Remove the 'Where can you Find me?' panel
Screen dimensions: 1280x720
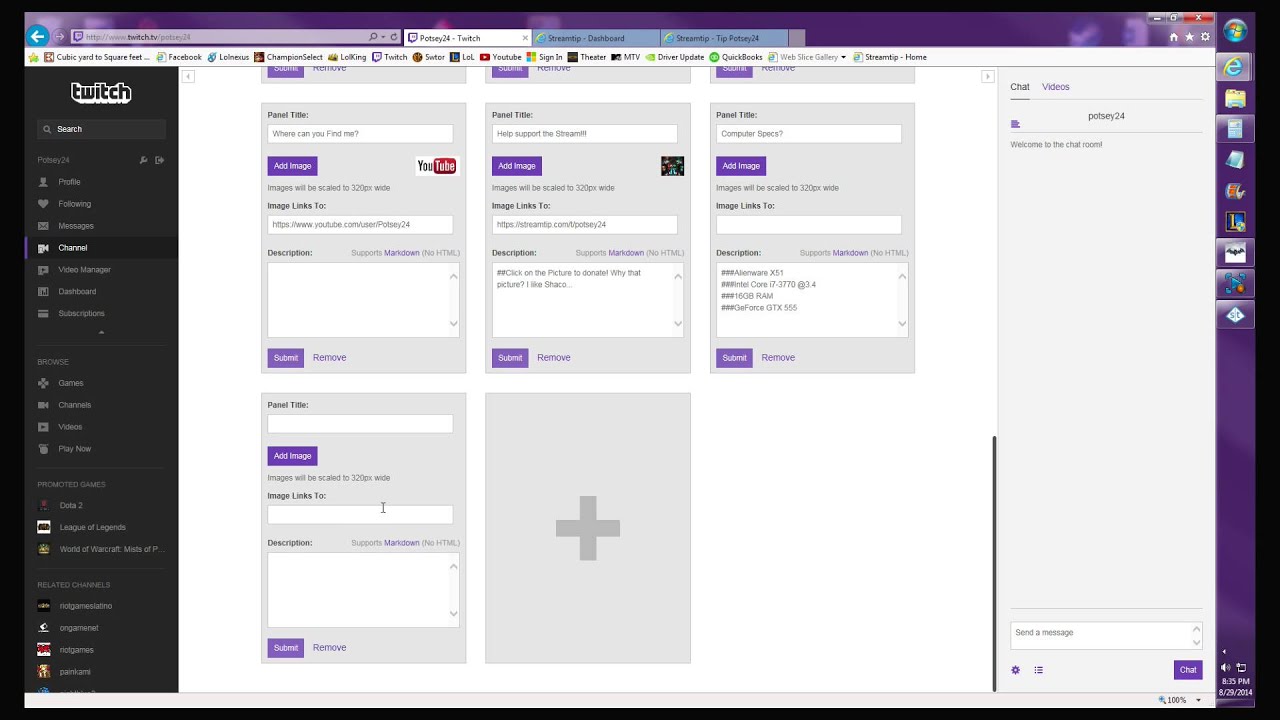coord(329,358)
